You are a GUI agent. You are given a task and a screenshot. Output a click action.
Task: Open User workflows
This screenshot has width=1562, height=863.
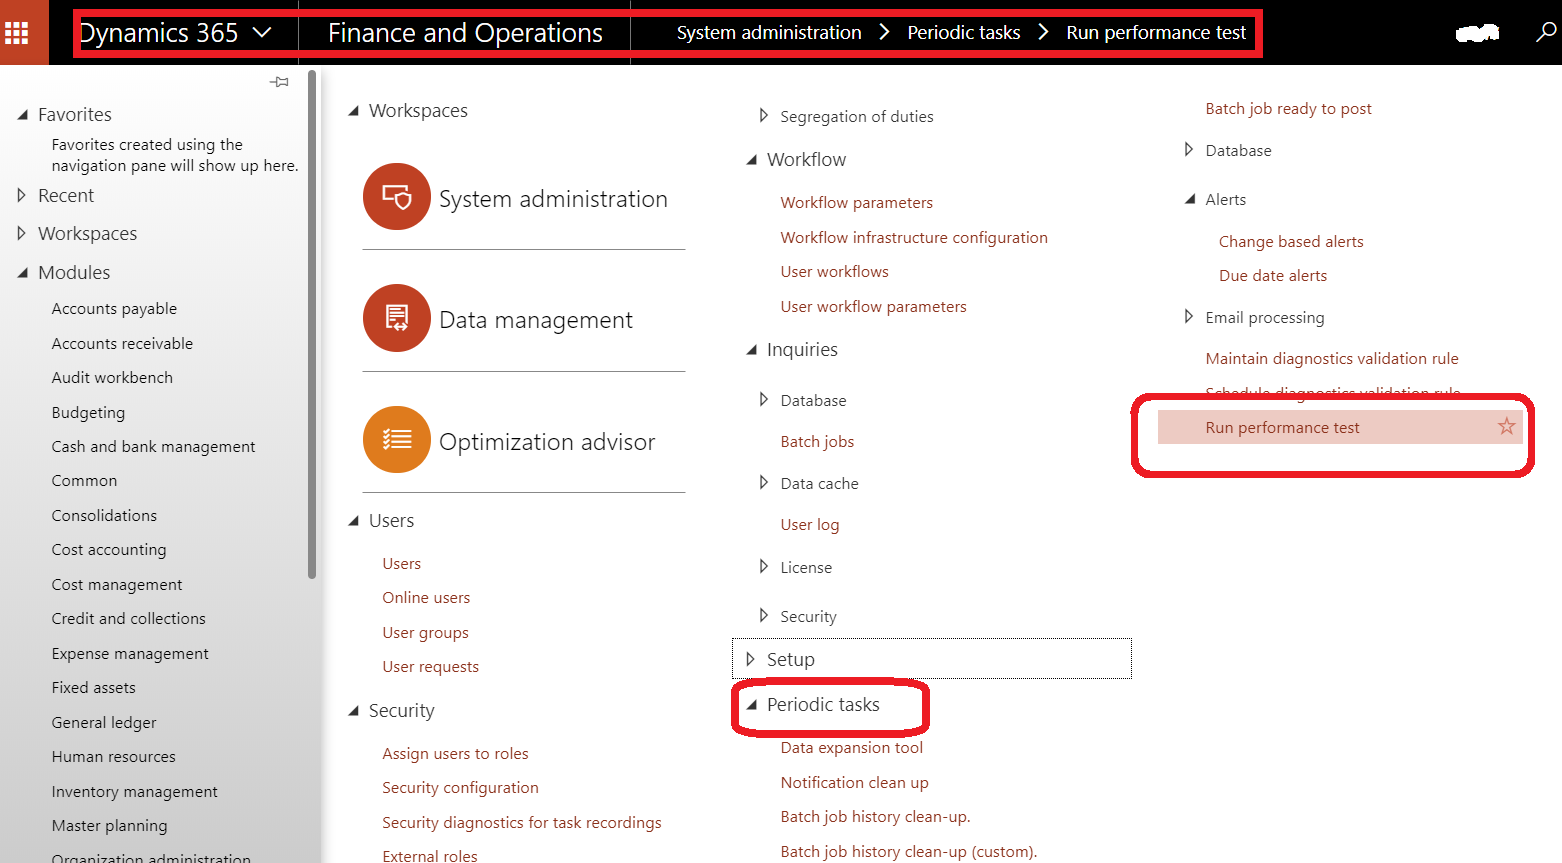pyautogui.click(x=834, y=271)
